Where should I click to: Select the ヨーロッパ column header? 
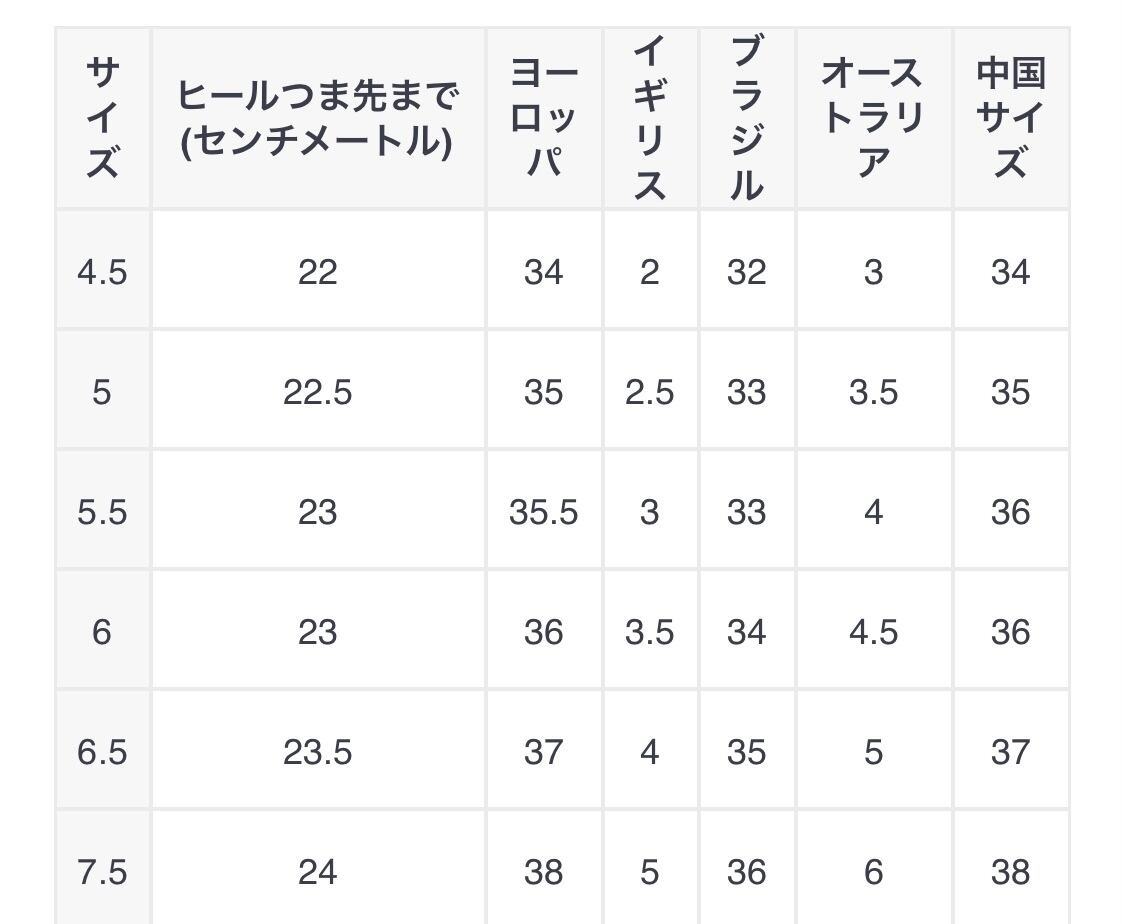544,118
